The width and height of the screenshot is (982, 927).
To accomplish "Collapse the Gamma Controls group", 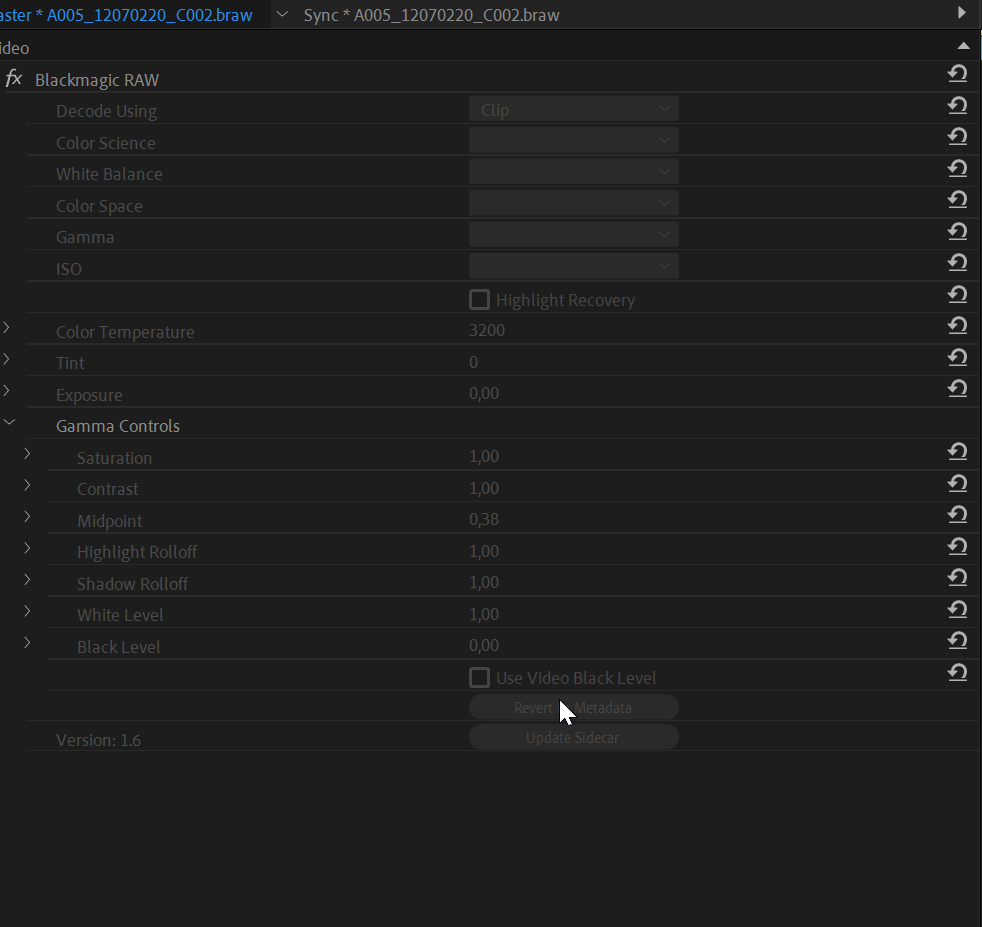I will (x=9, y=422).
